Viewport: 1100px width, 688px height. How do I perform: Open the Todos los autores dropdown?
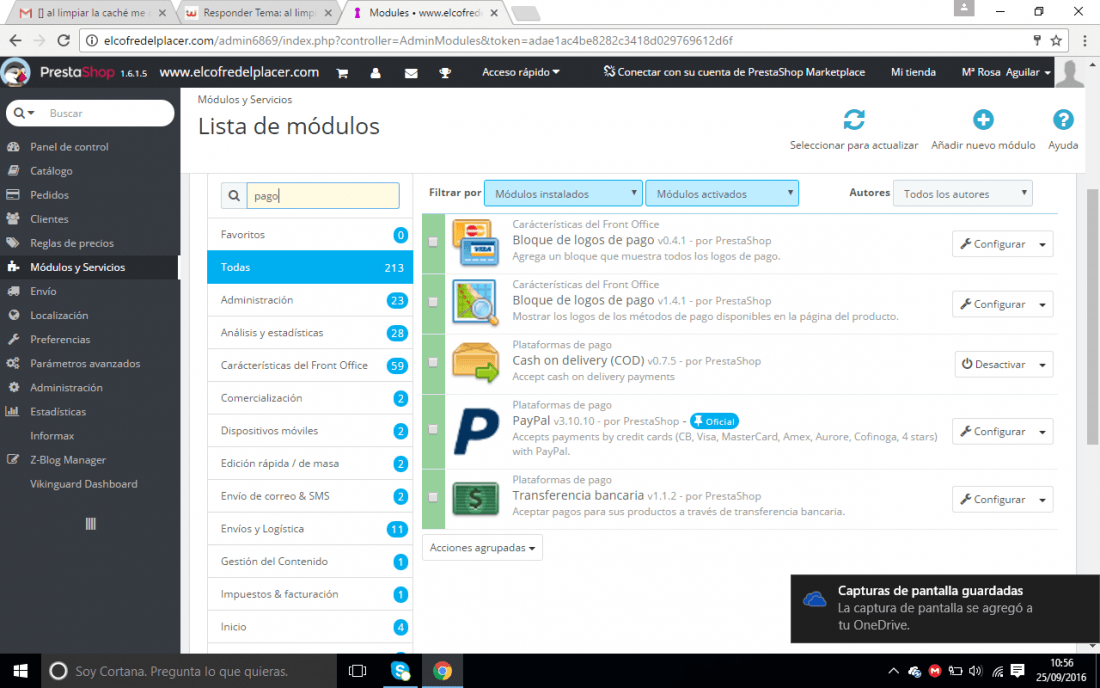click(x=962, y=194)
